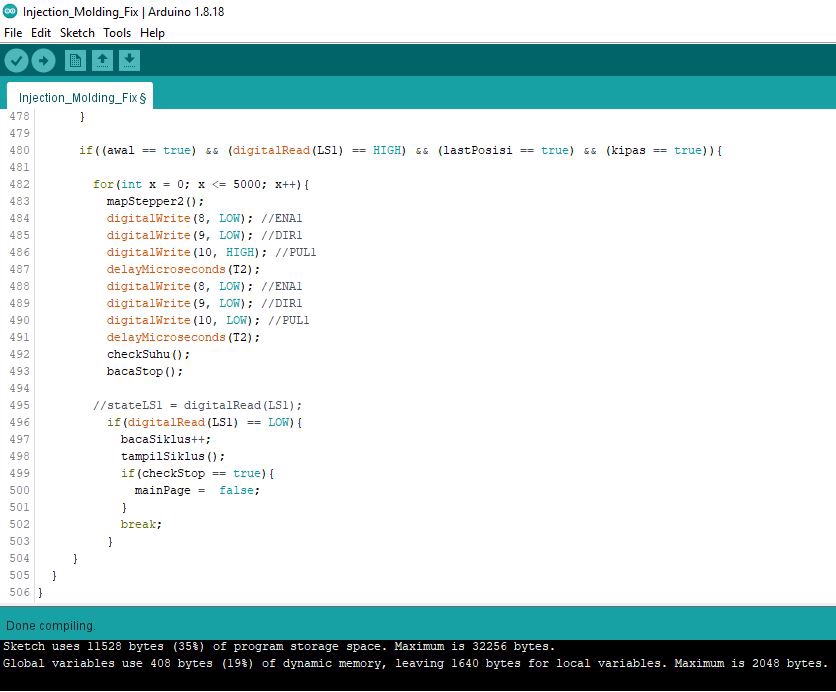Click line number 480 in gutter
The image size is (836, 692).
19,150
